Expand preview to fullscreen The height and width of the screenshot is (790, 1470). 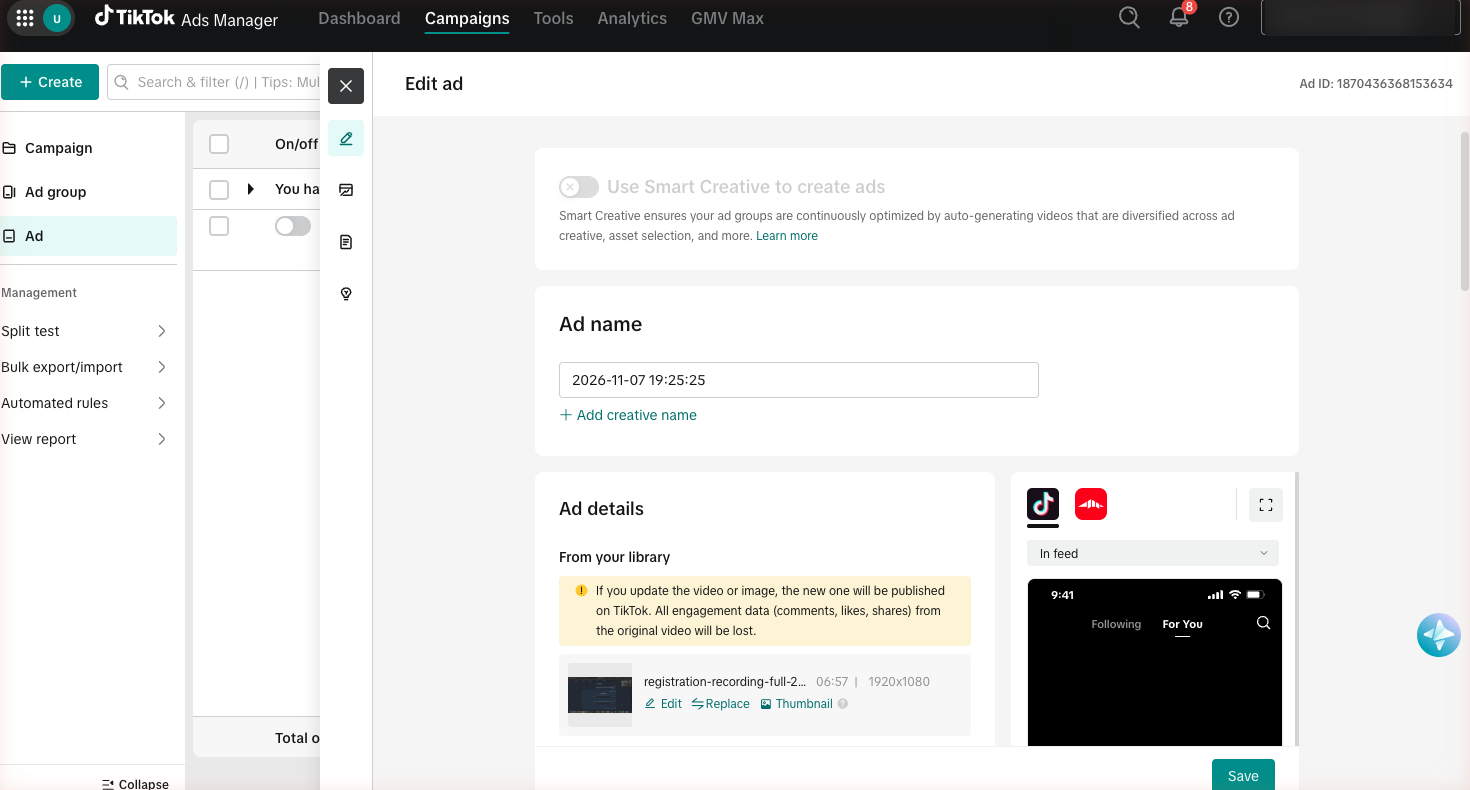(x=1266, y=505)
